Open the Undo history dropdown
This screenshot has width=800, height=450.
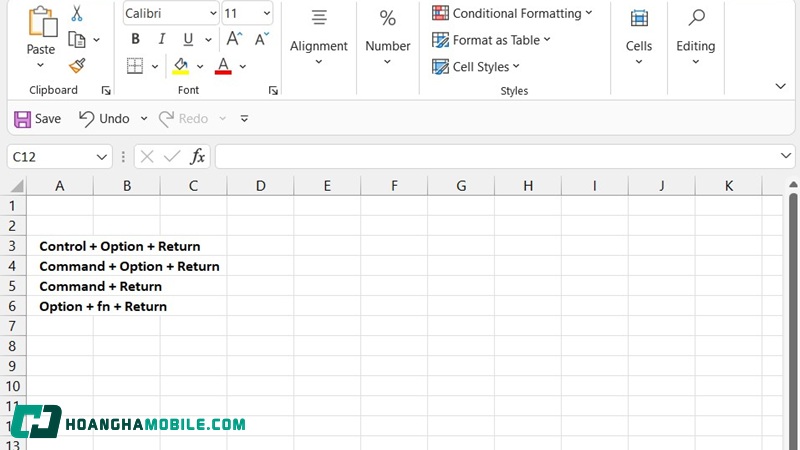144,119
